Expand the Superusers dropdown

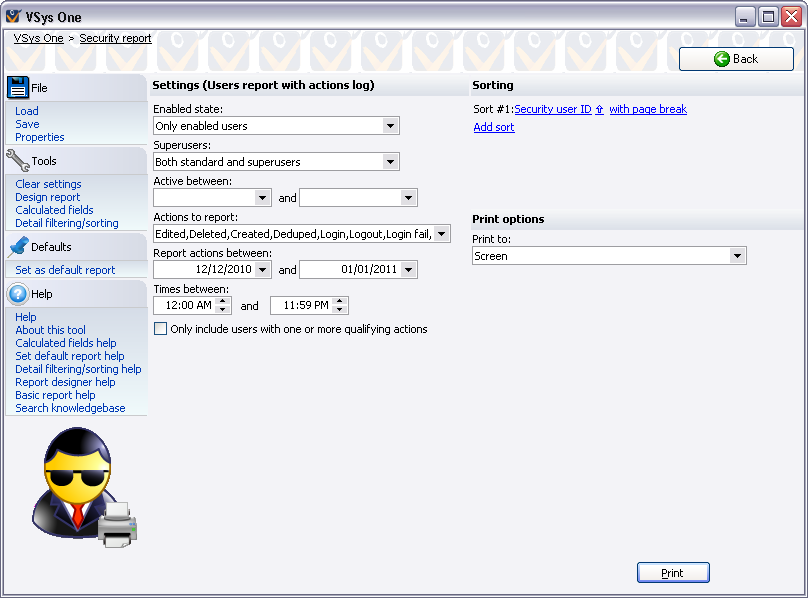pyautogui.click(x=390, y=162)
